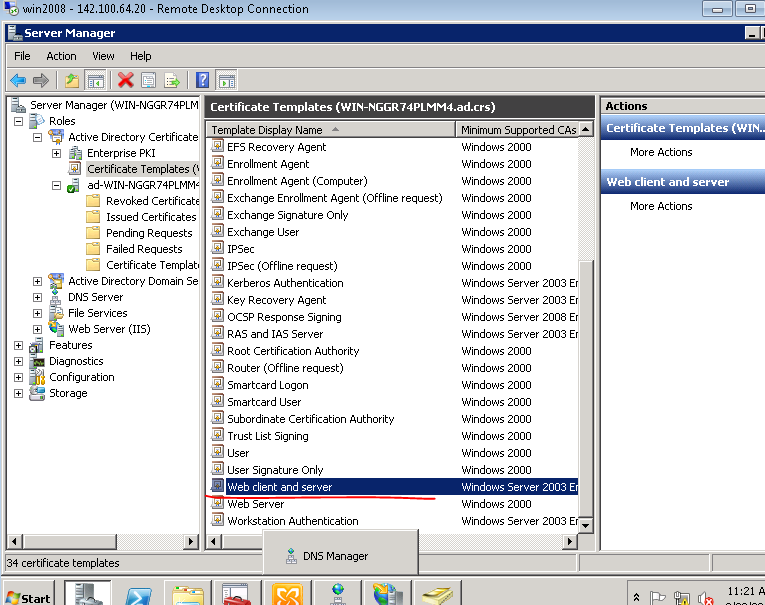
Task: Select Server Manager root node in tree
Action: (114, 105)
